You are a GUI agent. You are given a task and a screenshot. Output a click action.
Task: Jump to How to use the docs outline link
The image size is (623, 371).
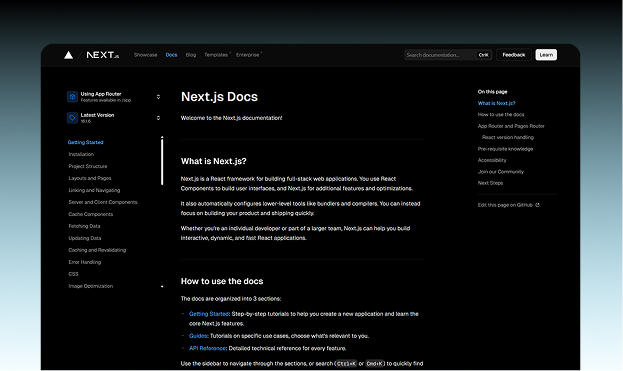point(501,114)
